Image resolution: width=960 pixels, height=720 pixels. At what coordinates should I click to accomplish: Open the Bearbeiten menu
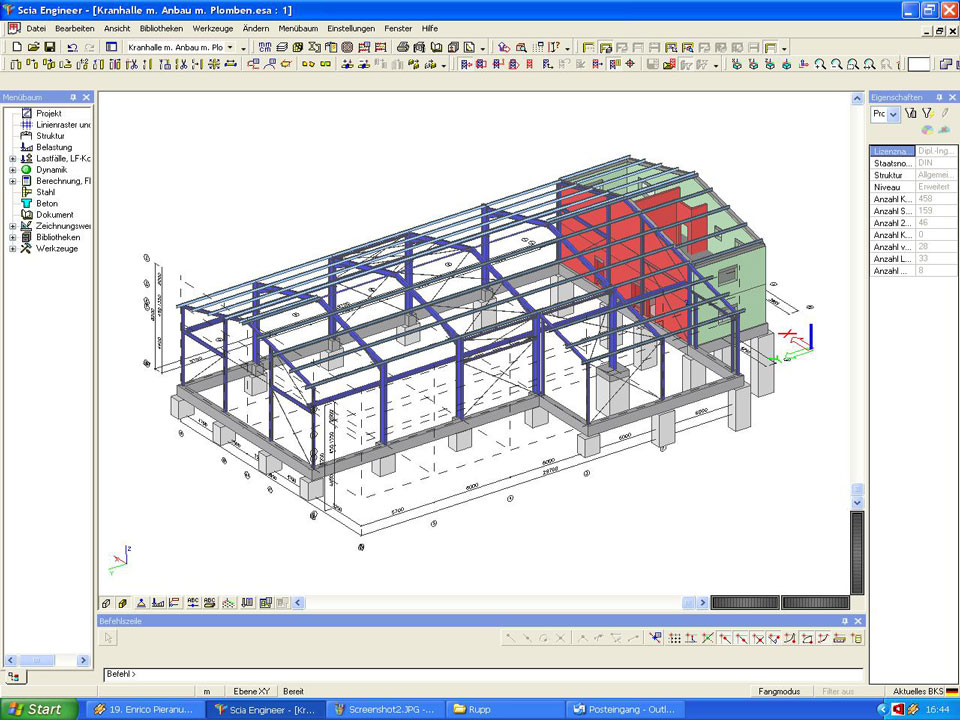coord(74,29)
